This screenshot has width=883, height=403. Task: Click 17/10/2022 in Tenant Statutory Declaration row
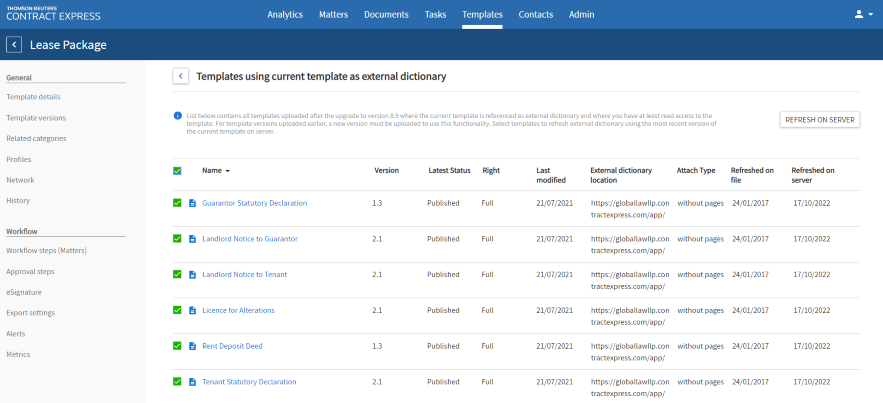pos(811,382)
